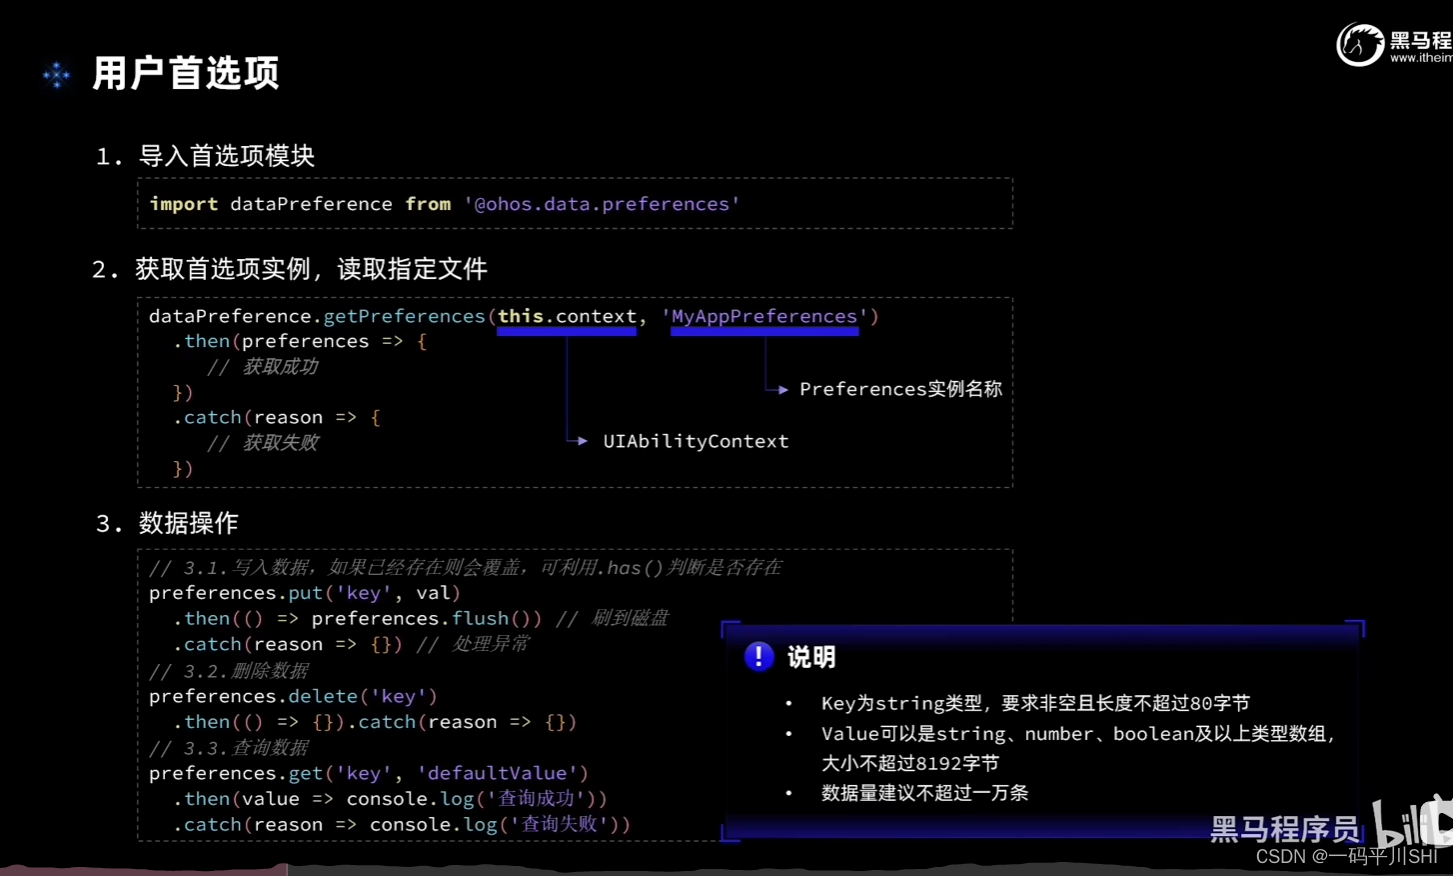Click the comment // 获取失败
This screenshot has width=1453, height=876.
[x=262, y=443]
